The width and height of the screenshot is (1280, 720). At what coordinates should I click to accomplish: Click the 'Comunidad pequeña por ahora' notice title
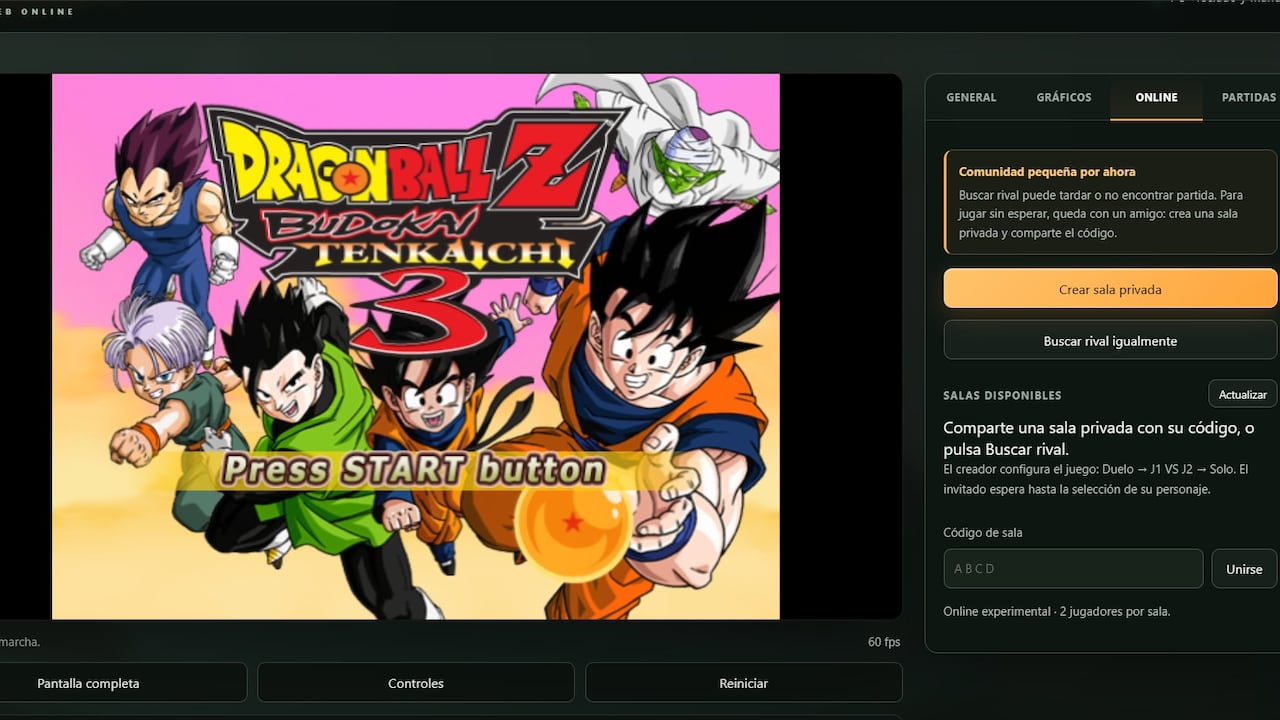[x=1047, y=172]
